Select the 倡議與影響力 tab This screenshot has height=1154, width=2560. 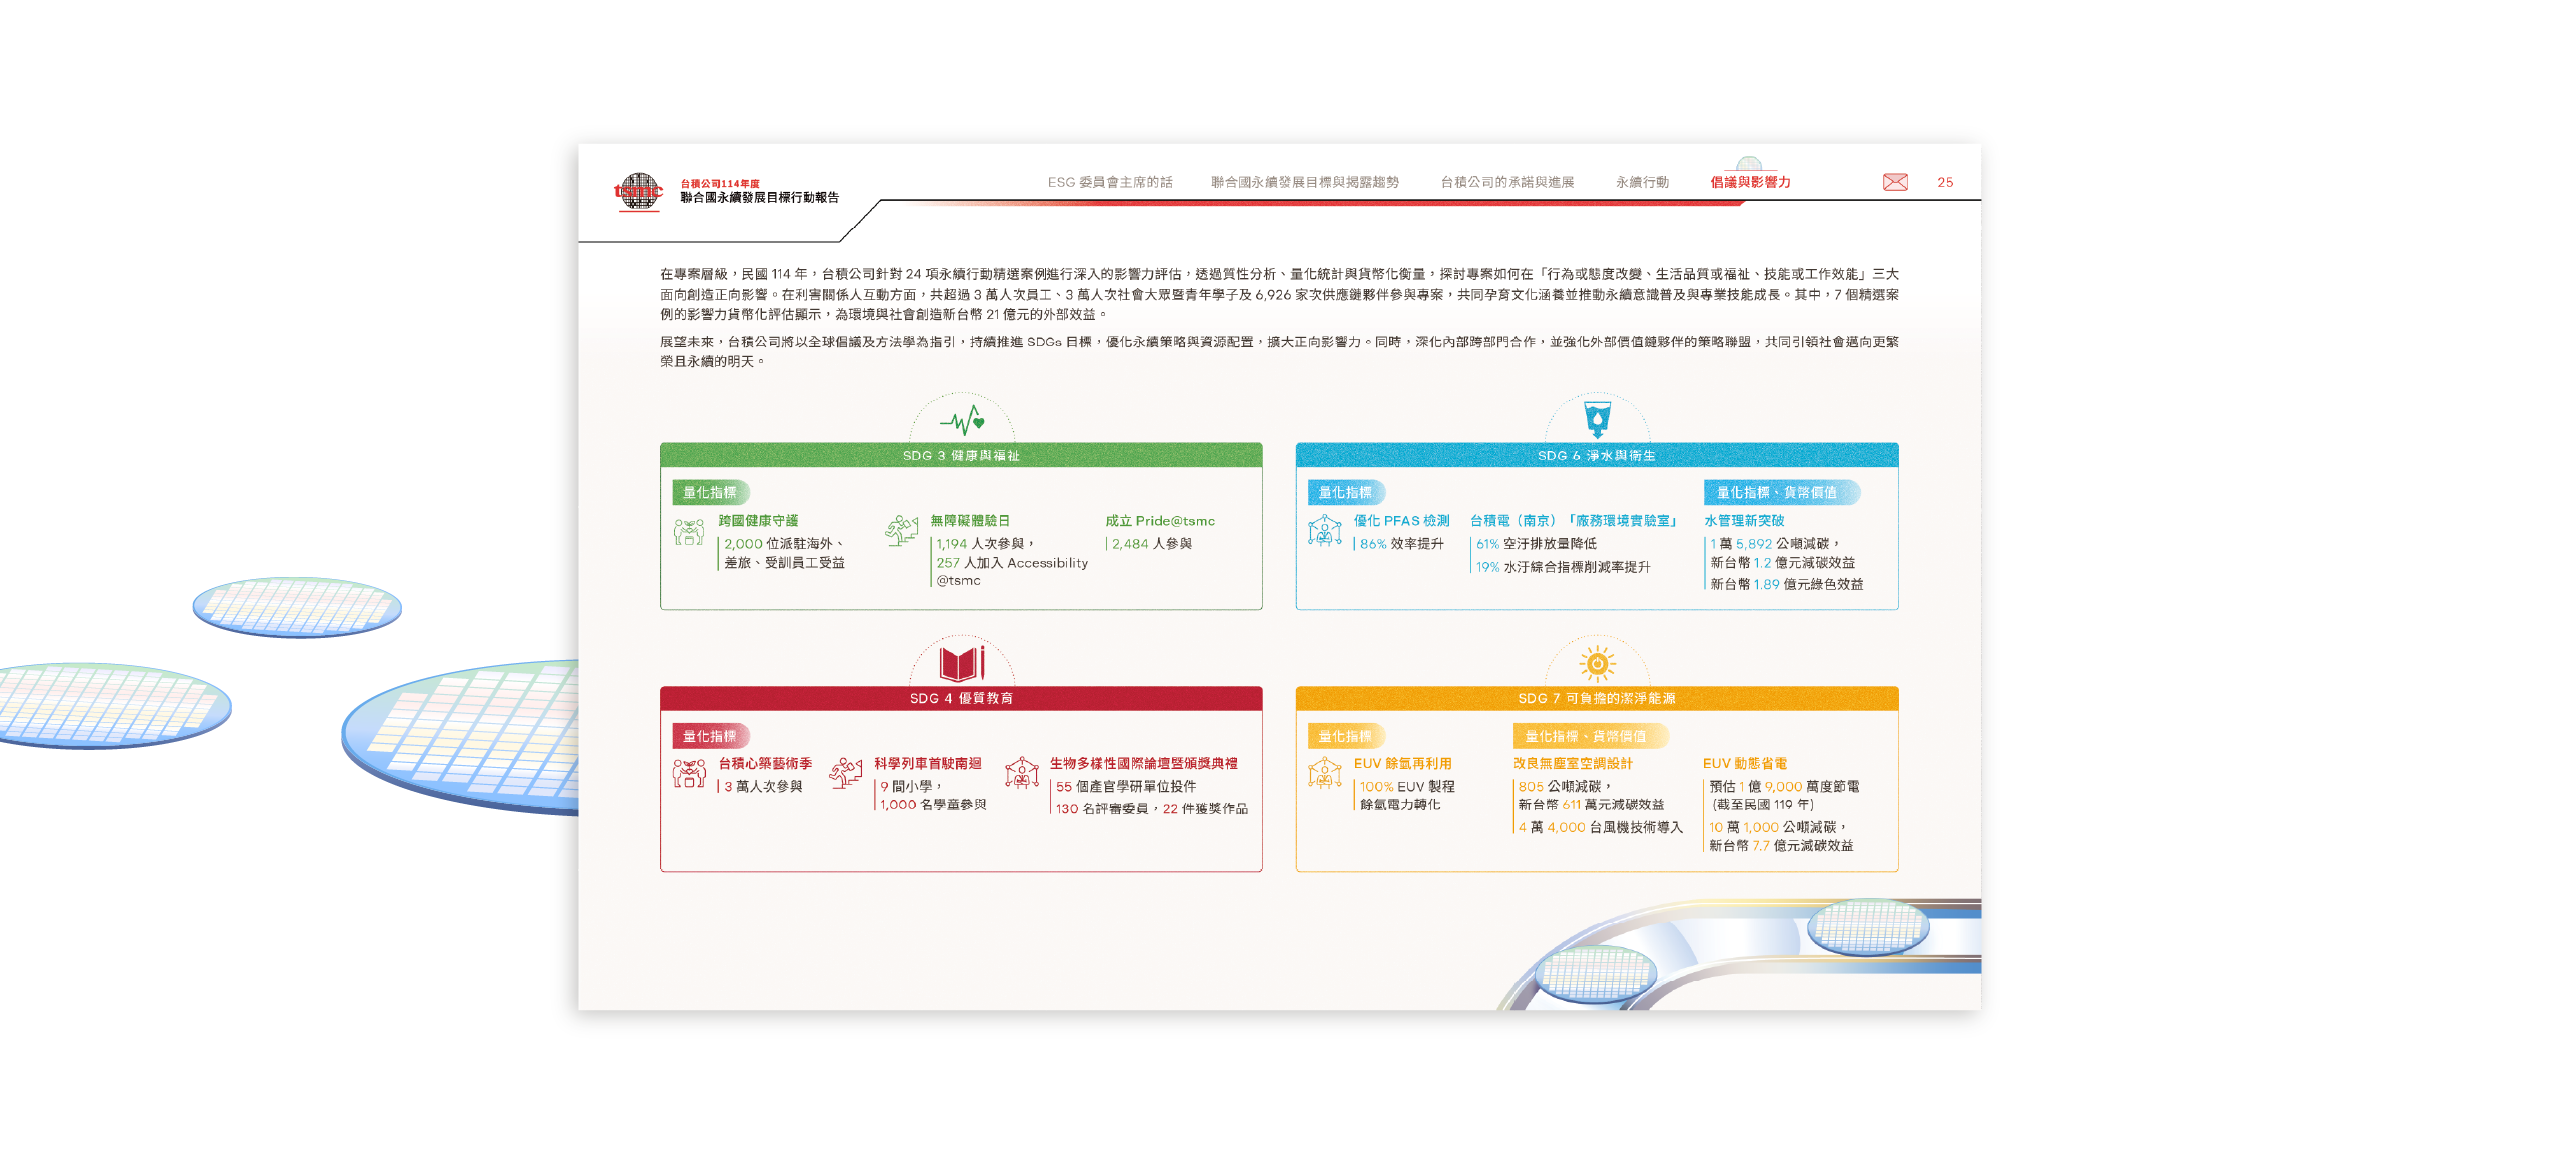point(1750,182)
